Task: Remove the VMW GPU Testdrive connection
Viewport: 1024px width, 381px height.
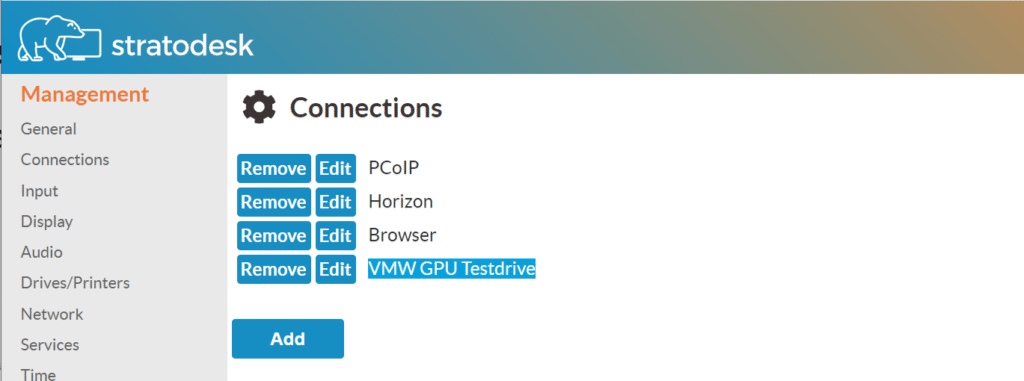Action: pos(274,269)
